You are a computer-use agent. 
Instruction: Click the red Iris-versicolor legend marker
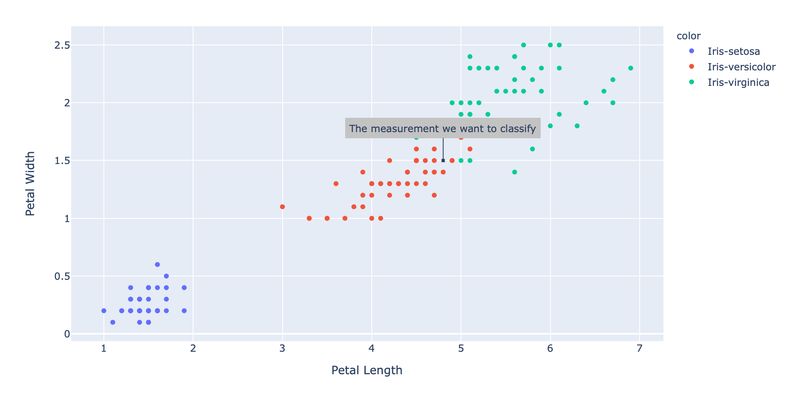tap(692, 67)
